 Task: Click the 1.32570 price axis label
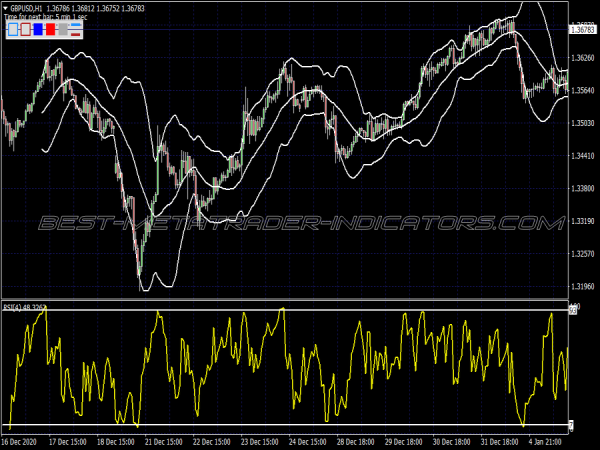point(583,254)
